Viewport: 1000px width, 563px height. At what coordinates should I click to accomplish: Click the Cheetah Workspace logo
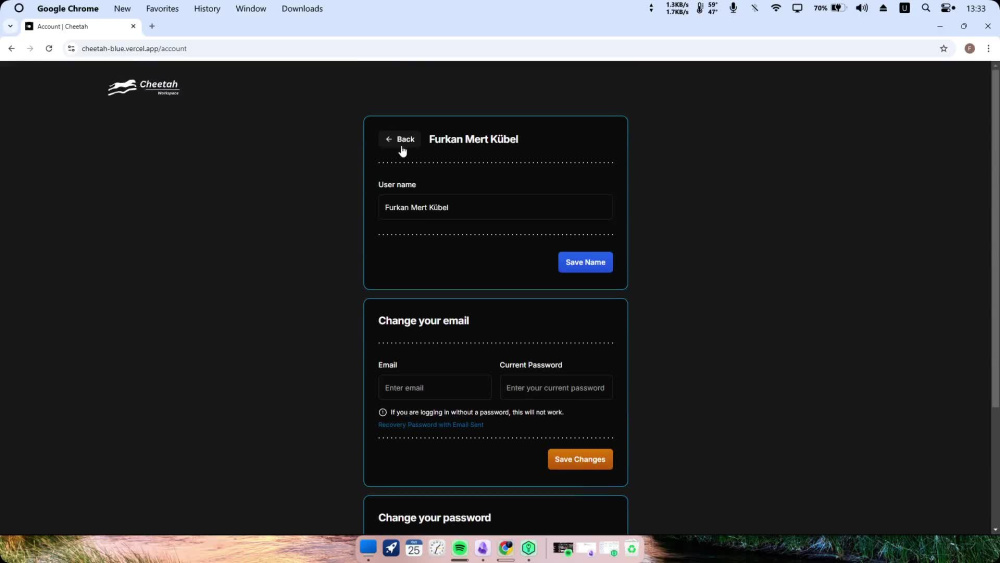(x=143, y=87)
